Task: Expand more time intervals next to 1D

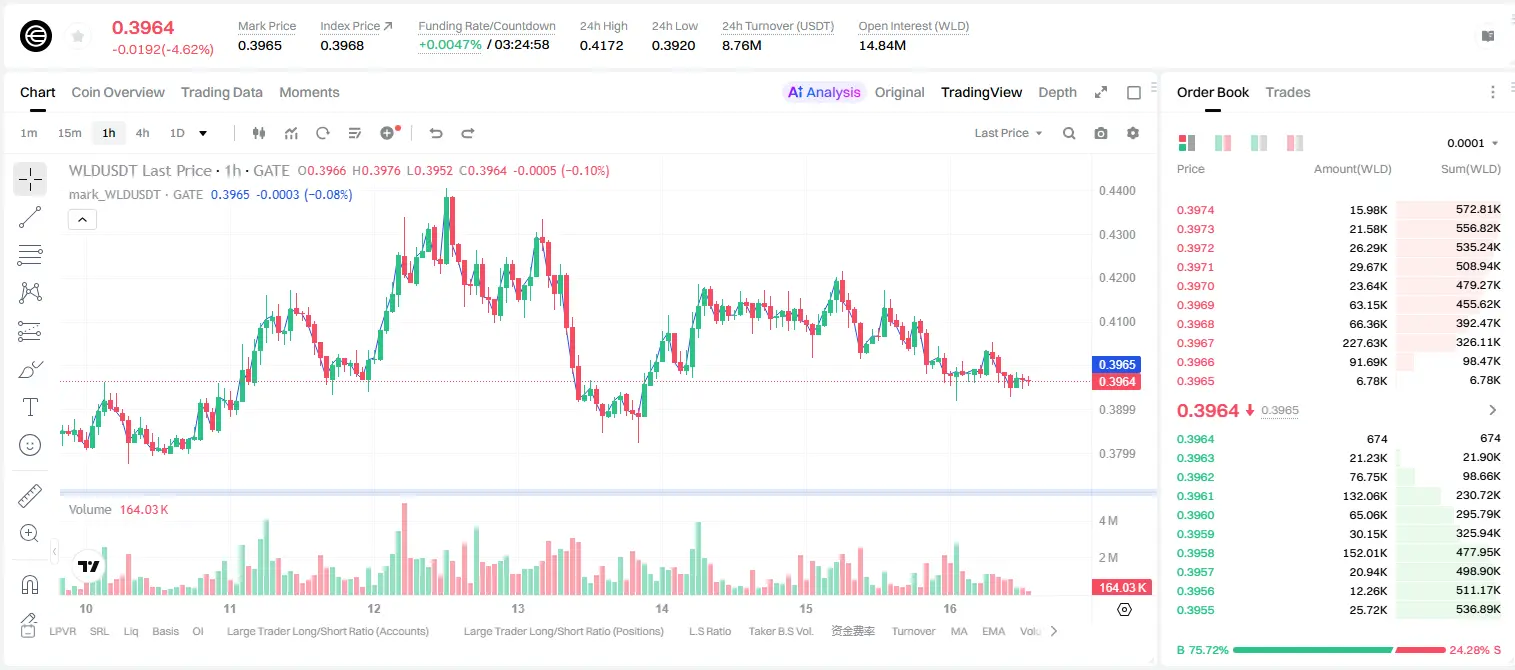Action: [203, 133]
